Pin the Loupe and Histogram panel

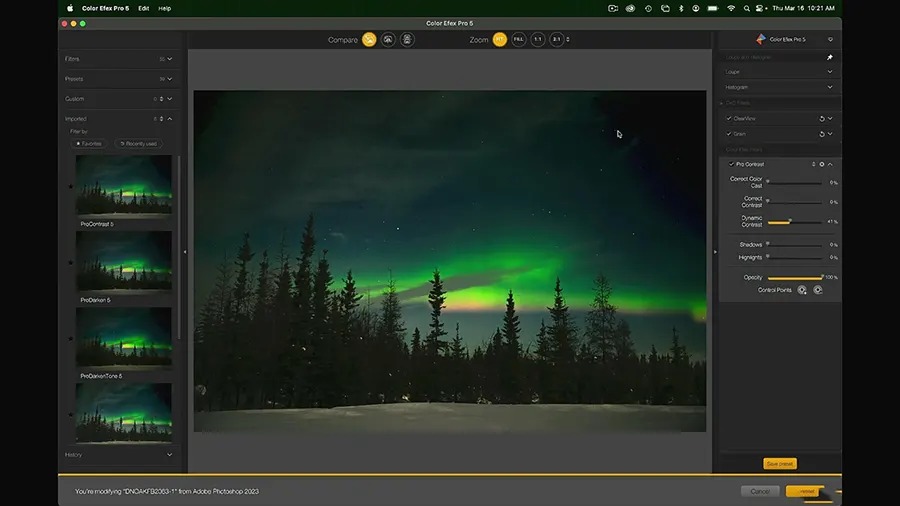[x=829, y=58]
